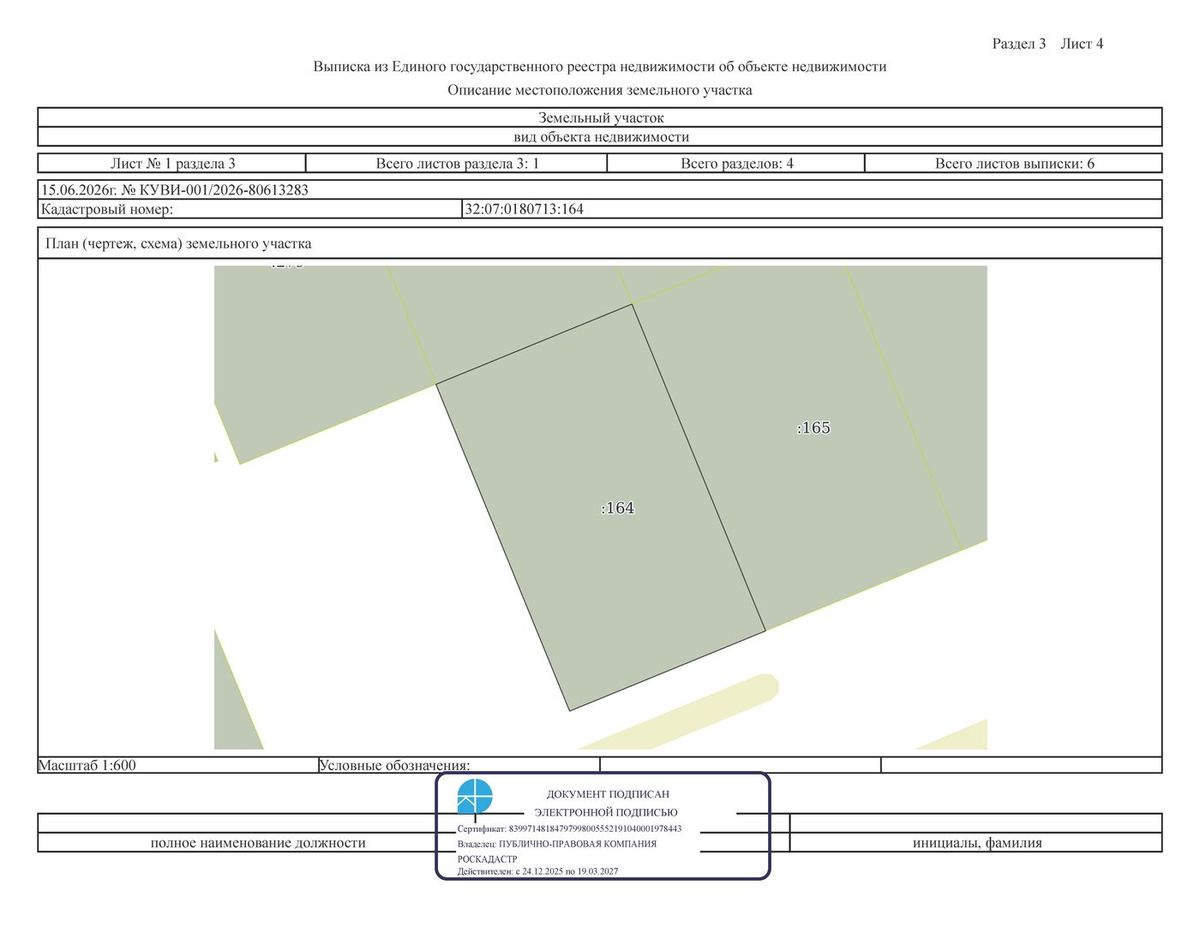Click 'Раздел 3 Лист 4' header text
This screenshot has height=927, width=1200.
[x=1047, y=44]
